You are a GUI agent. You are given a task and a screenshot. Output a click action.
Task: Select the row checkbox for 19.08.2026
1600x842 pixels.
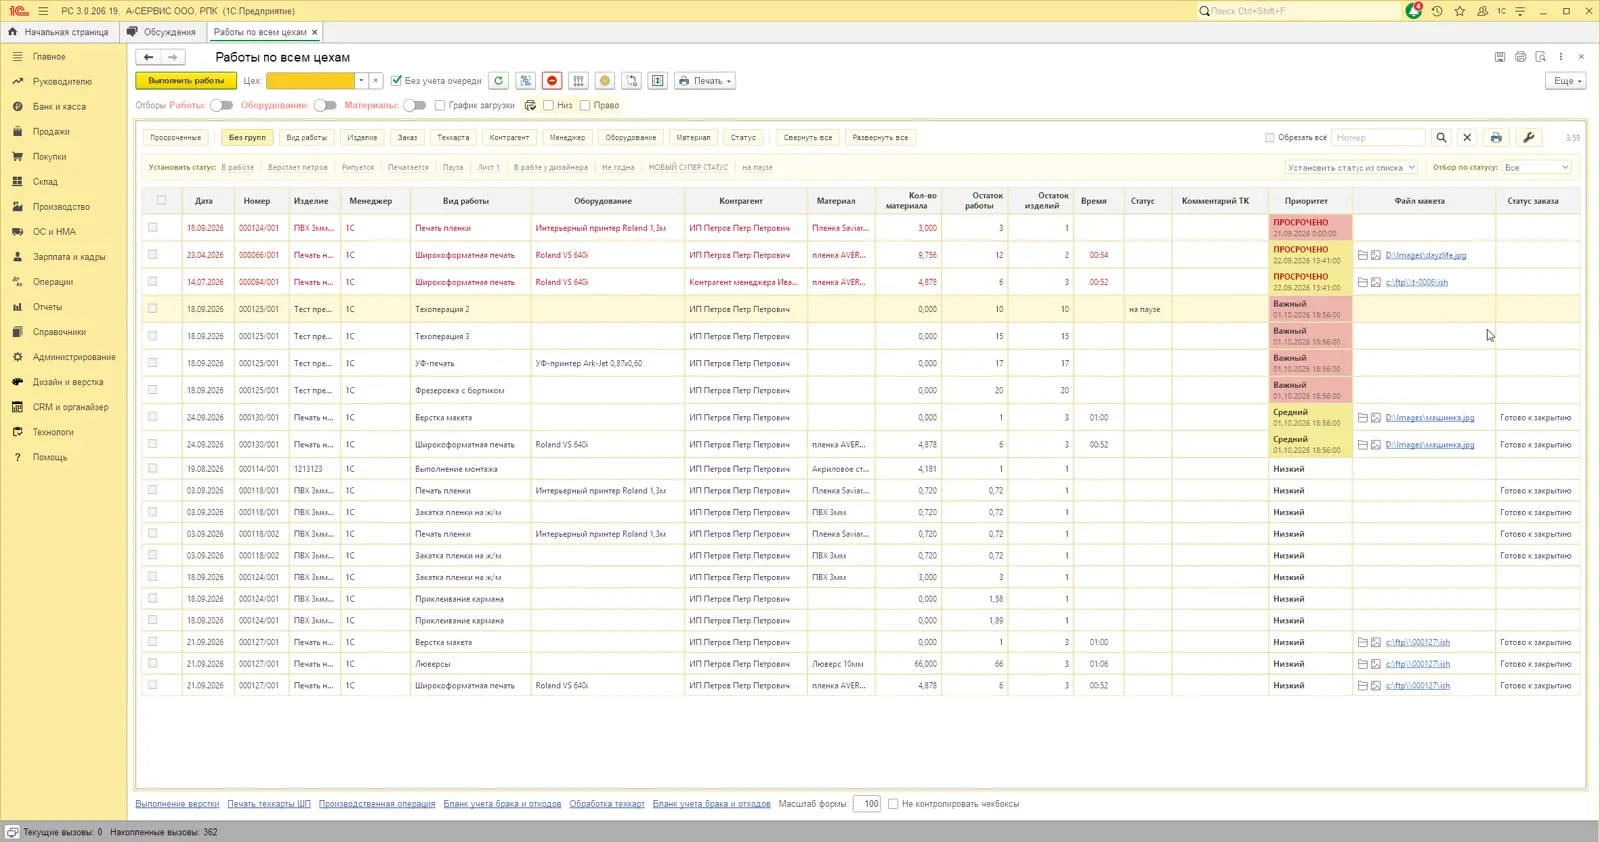153,468
